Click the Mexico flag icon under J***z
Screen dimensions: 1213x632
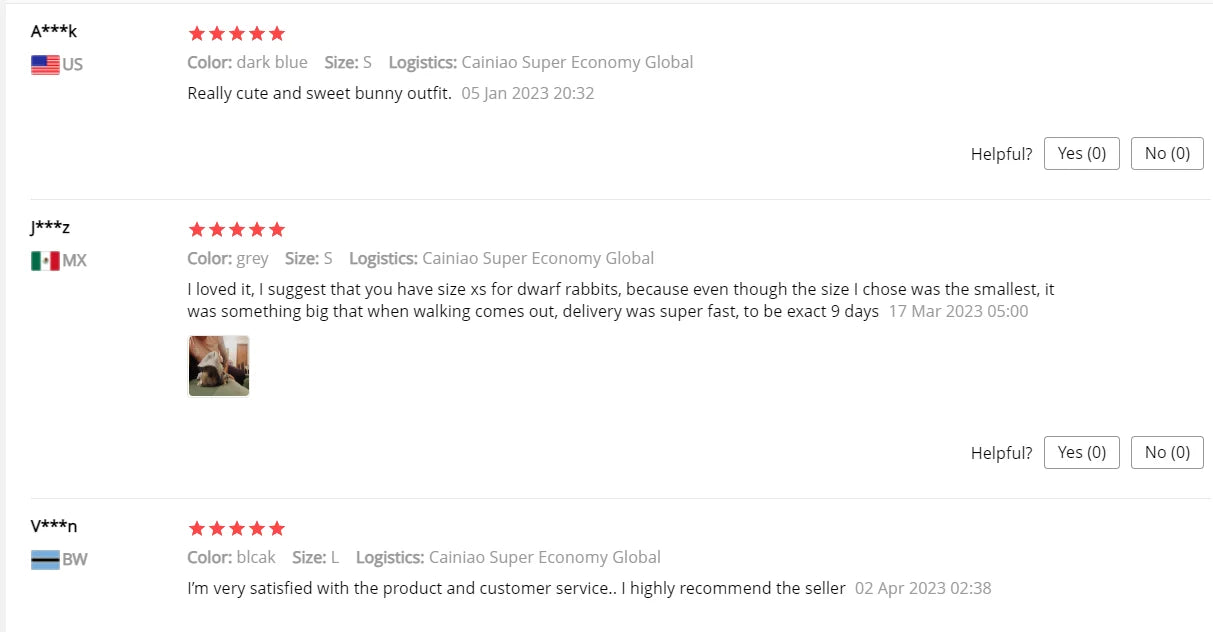(x=45, y=261)
